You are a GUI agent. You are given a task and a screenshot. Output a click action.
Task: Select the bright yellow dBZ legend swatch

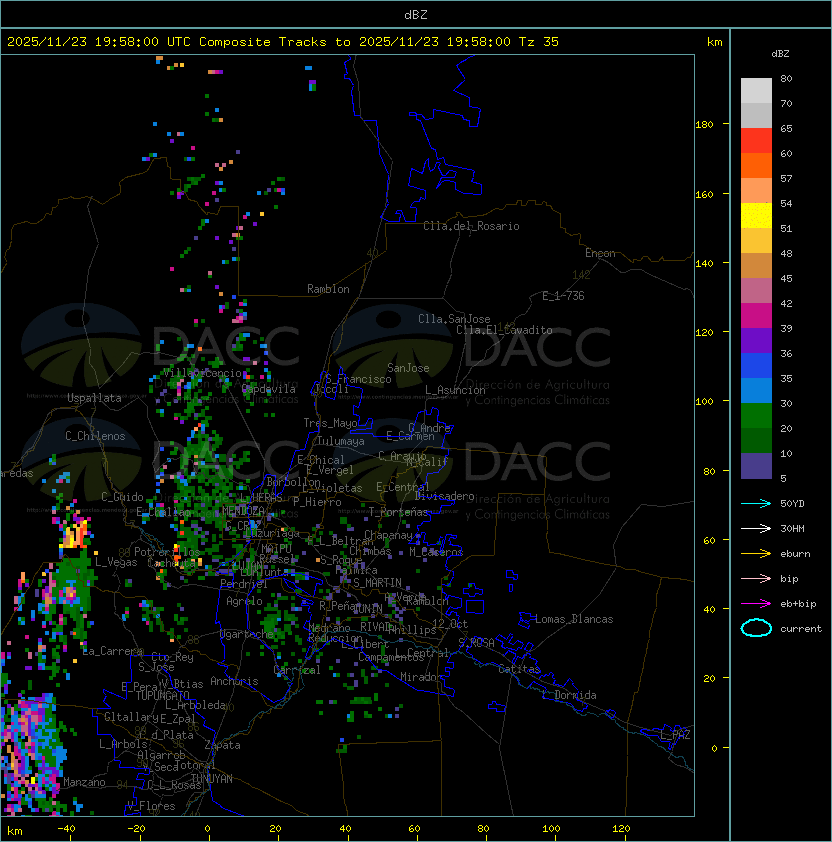756,216
